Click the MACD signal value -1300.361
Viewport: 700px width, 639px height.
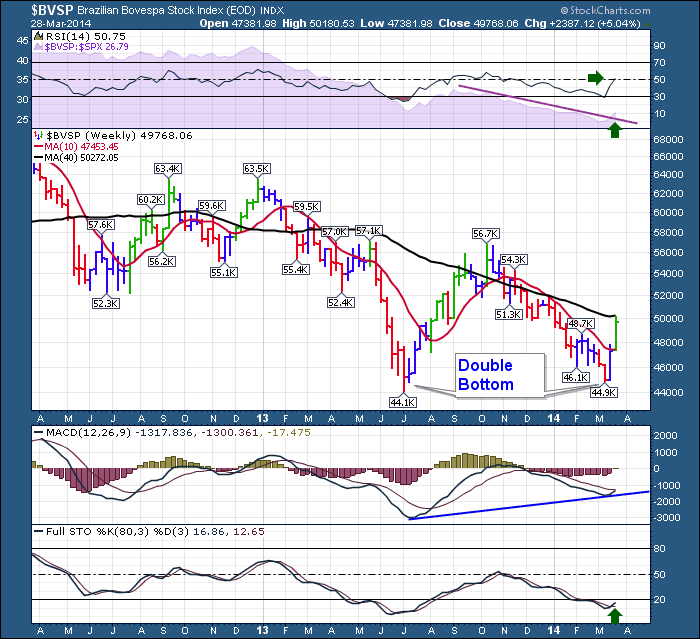(x=229, y=432)
